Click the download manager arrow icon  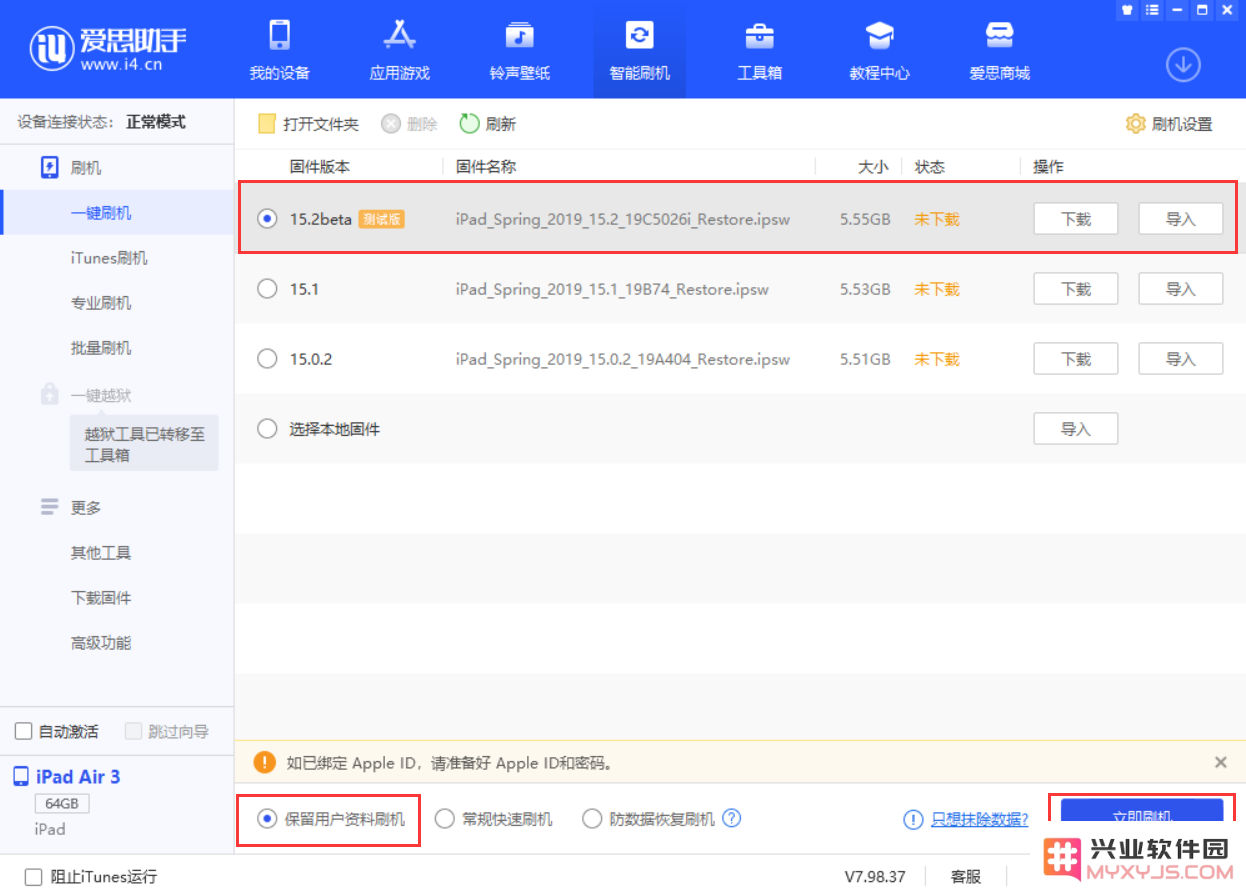1183,65
